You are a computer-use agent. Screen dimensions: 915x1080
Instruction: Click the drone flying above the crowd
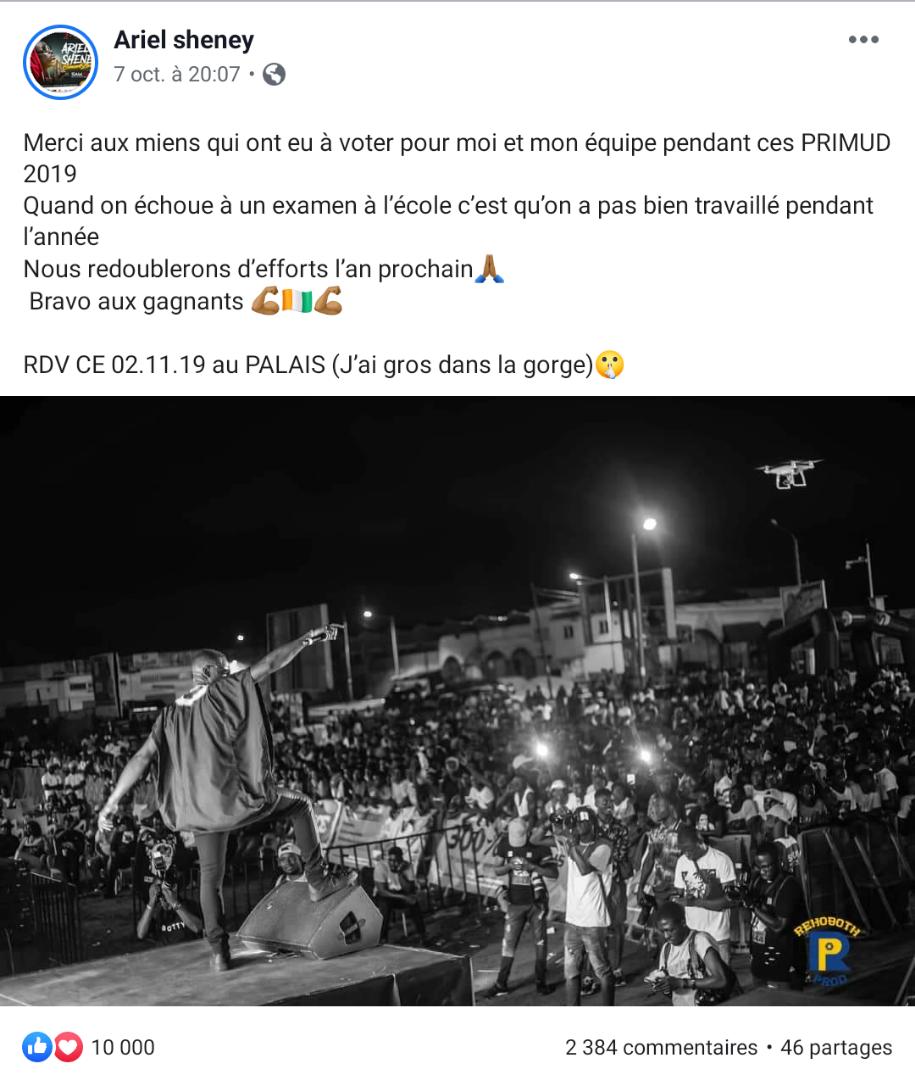pos(789,474)
